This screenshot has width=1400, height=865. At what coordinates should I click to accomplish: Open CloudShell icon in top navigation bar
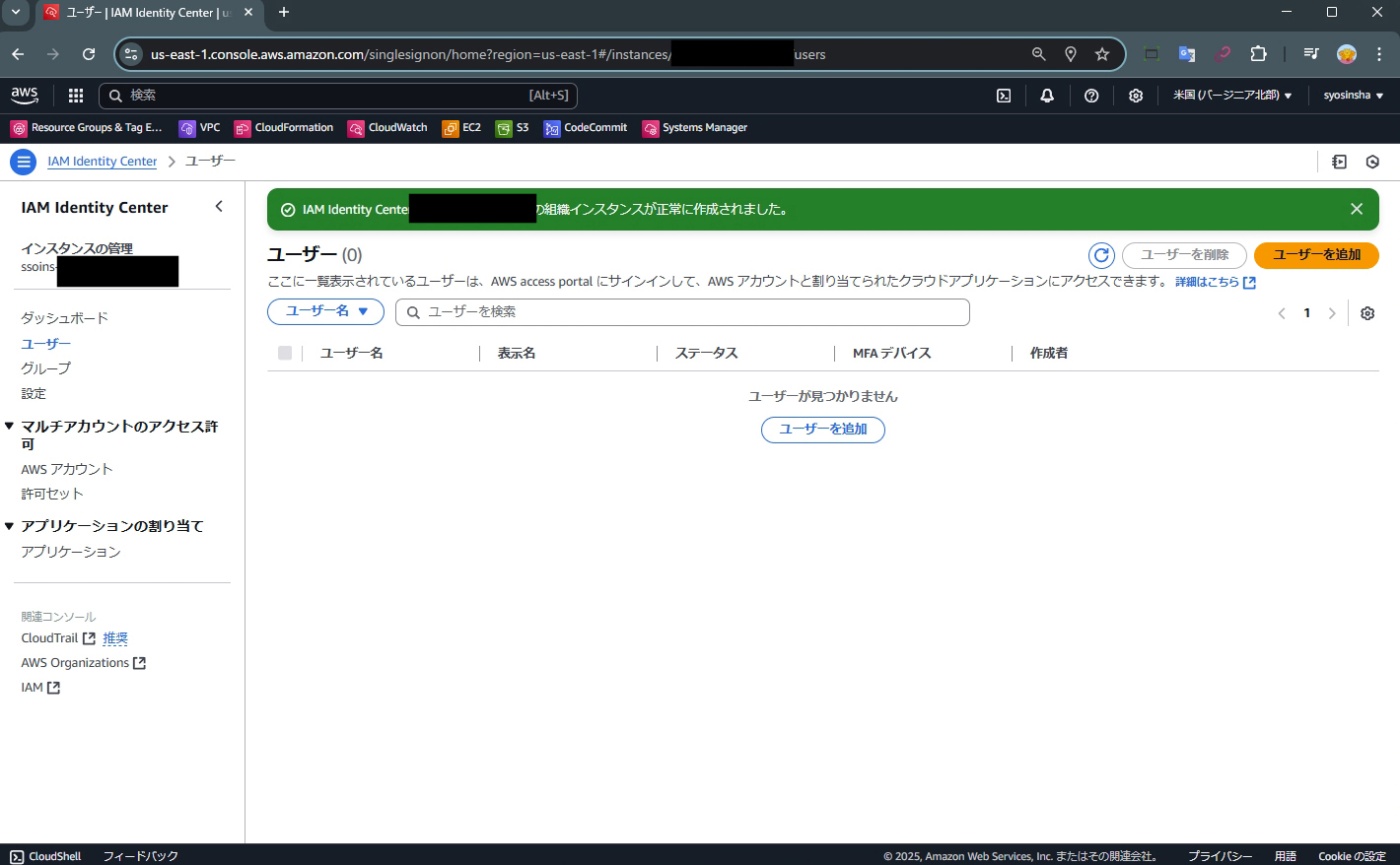coord(1003,96)
